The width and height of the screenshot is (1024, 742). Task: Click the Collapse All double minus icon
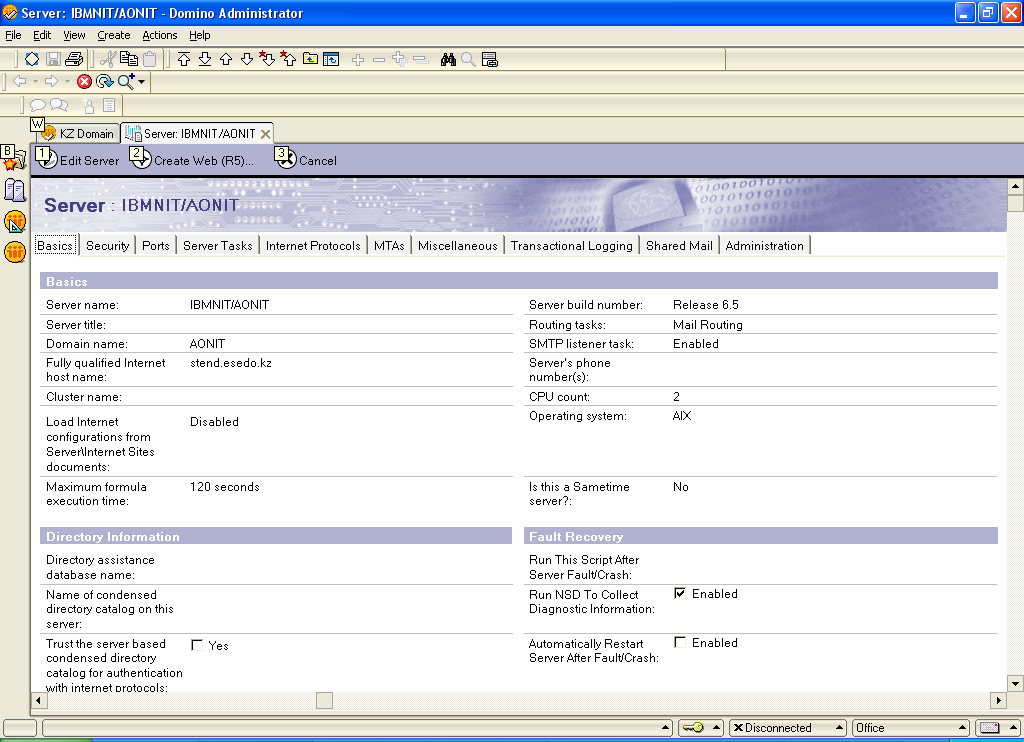pyautogui.click(x=421, y=60)
